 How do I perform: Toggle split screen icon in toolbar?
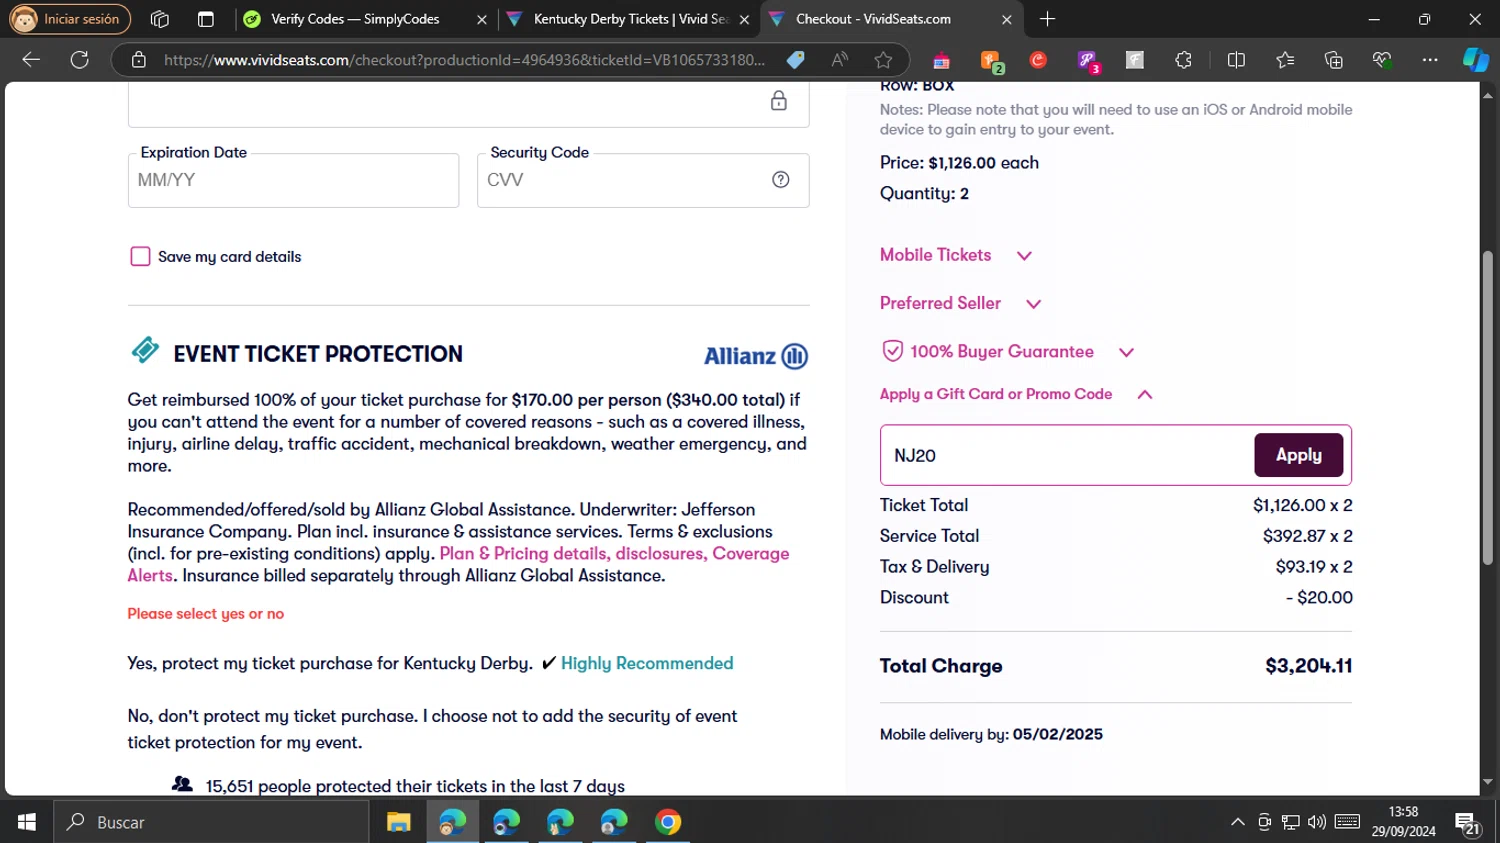[x=1236, y=60]
